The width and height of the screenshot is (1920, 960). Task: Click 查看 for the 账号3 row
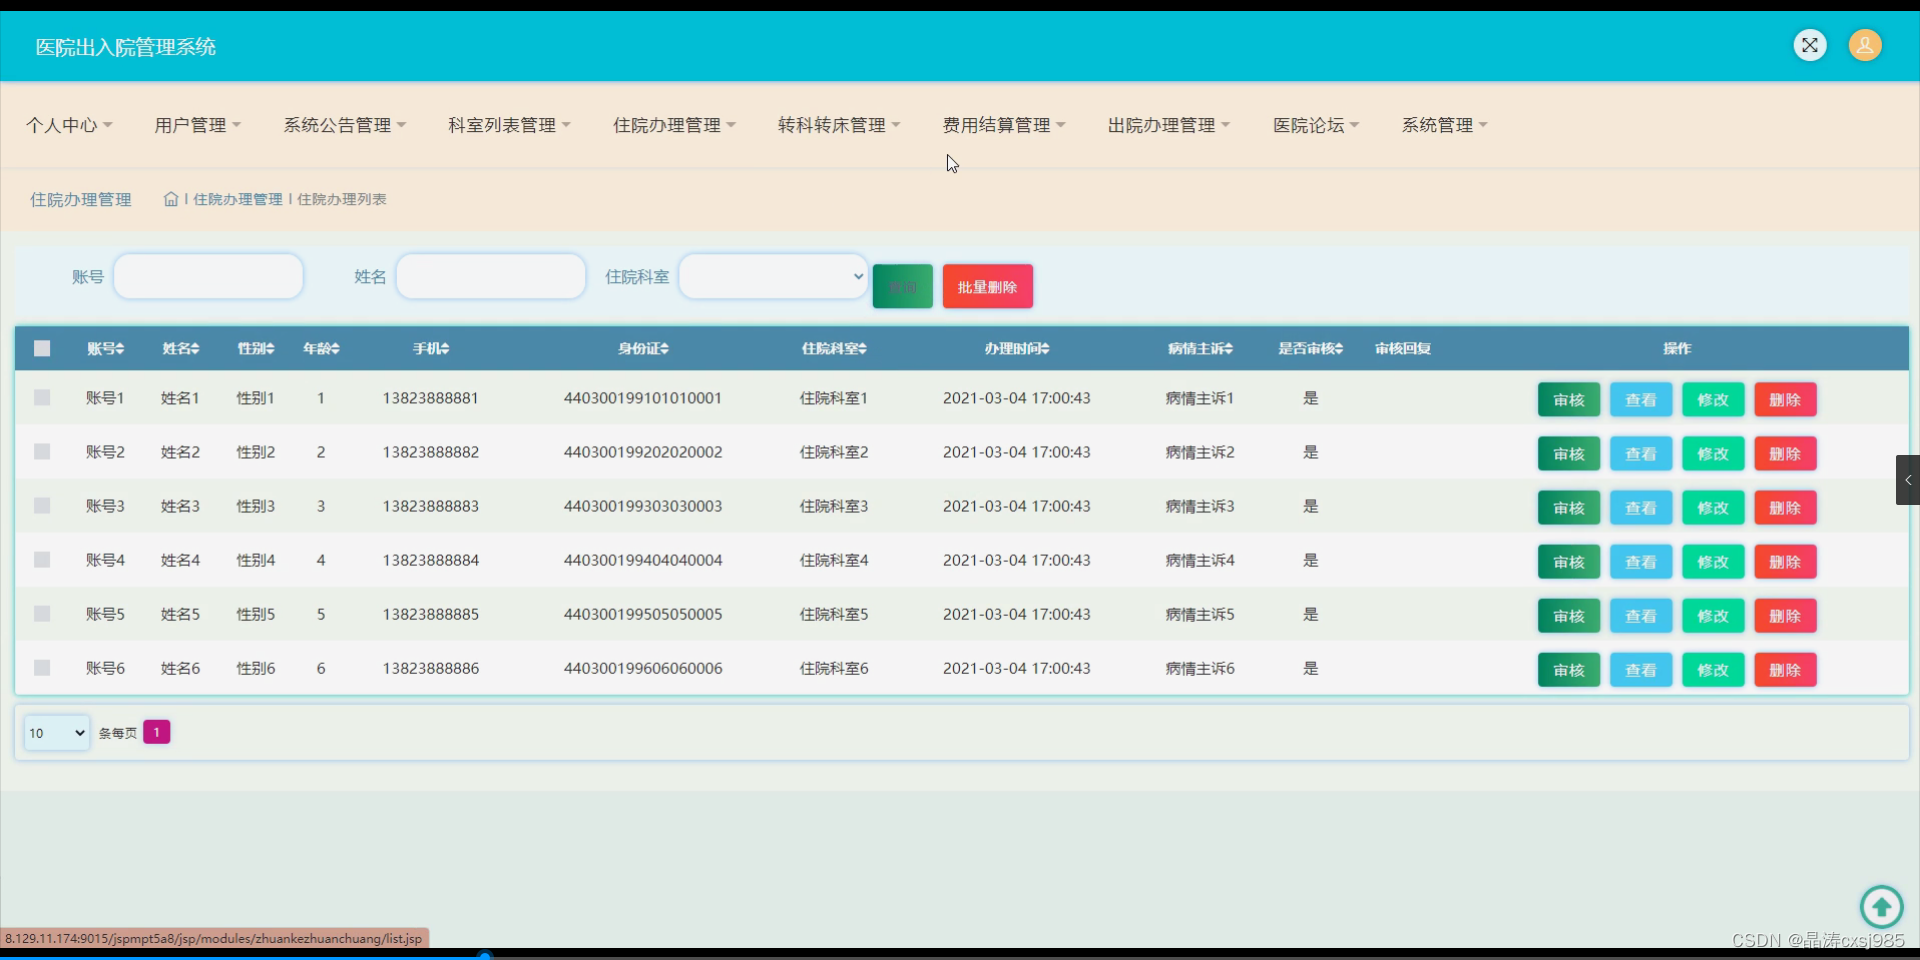tap(1641, 508)
